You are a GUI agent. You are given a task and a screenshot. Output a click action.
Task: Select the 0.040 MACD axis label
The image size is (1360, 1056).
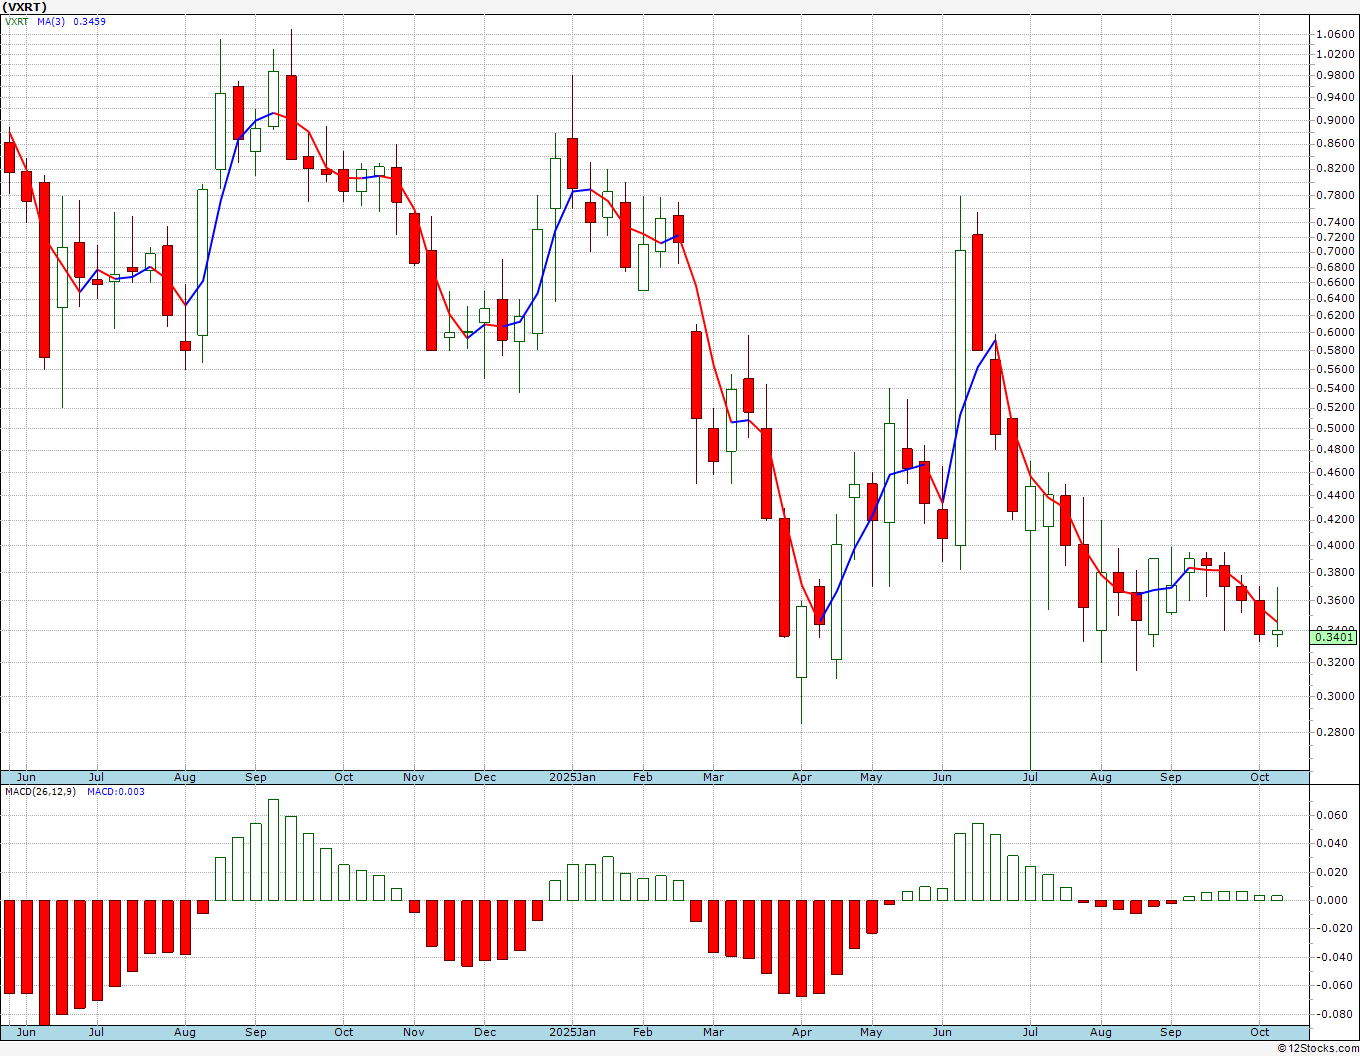click(1332, 844)
